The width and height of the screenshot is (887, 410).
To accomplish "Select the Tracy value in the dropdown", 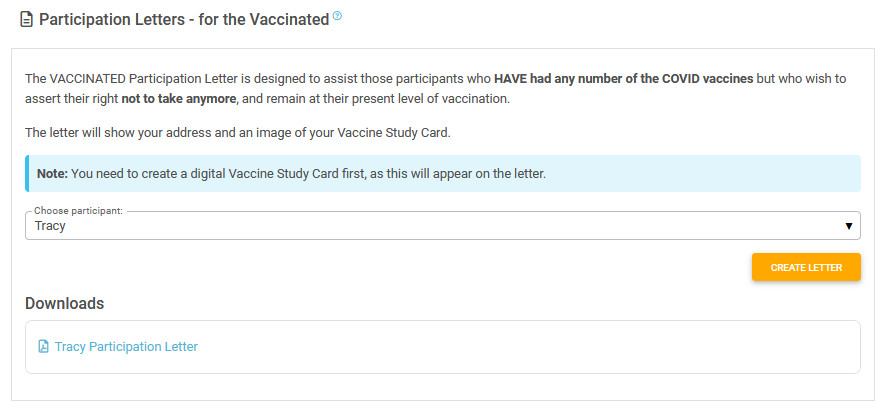I will (50, 226).
